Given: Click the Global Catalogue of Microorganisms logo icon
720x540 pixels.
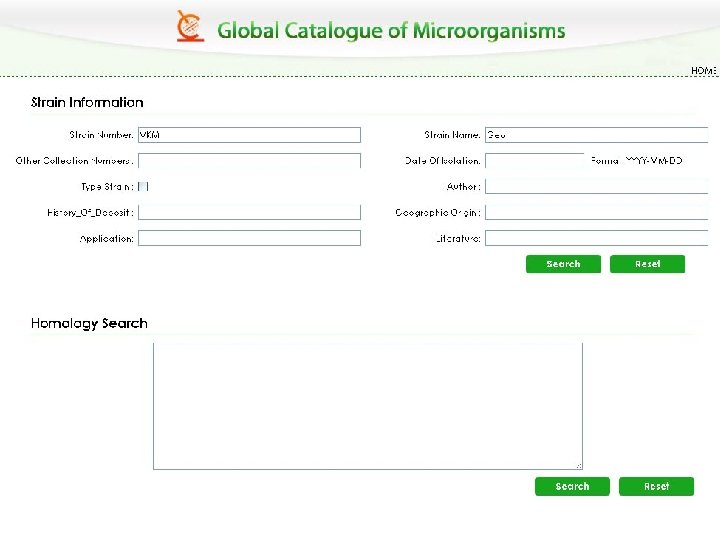Looking at the screenshot, I should point(190,26).
